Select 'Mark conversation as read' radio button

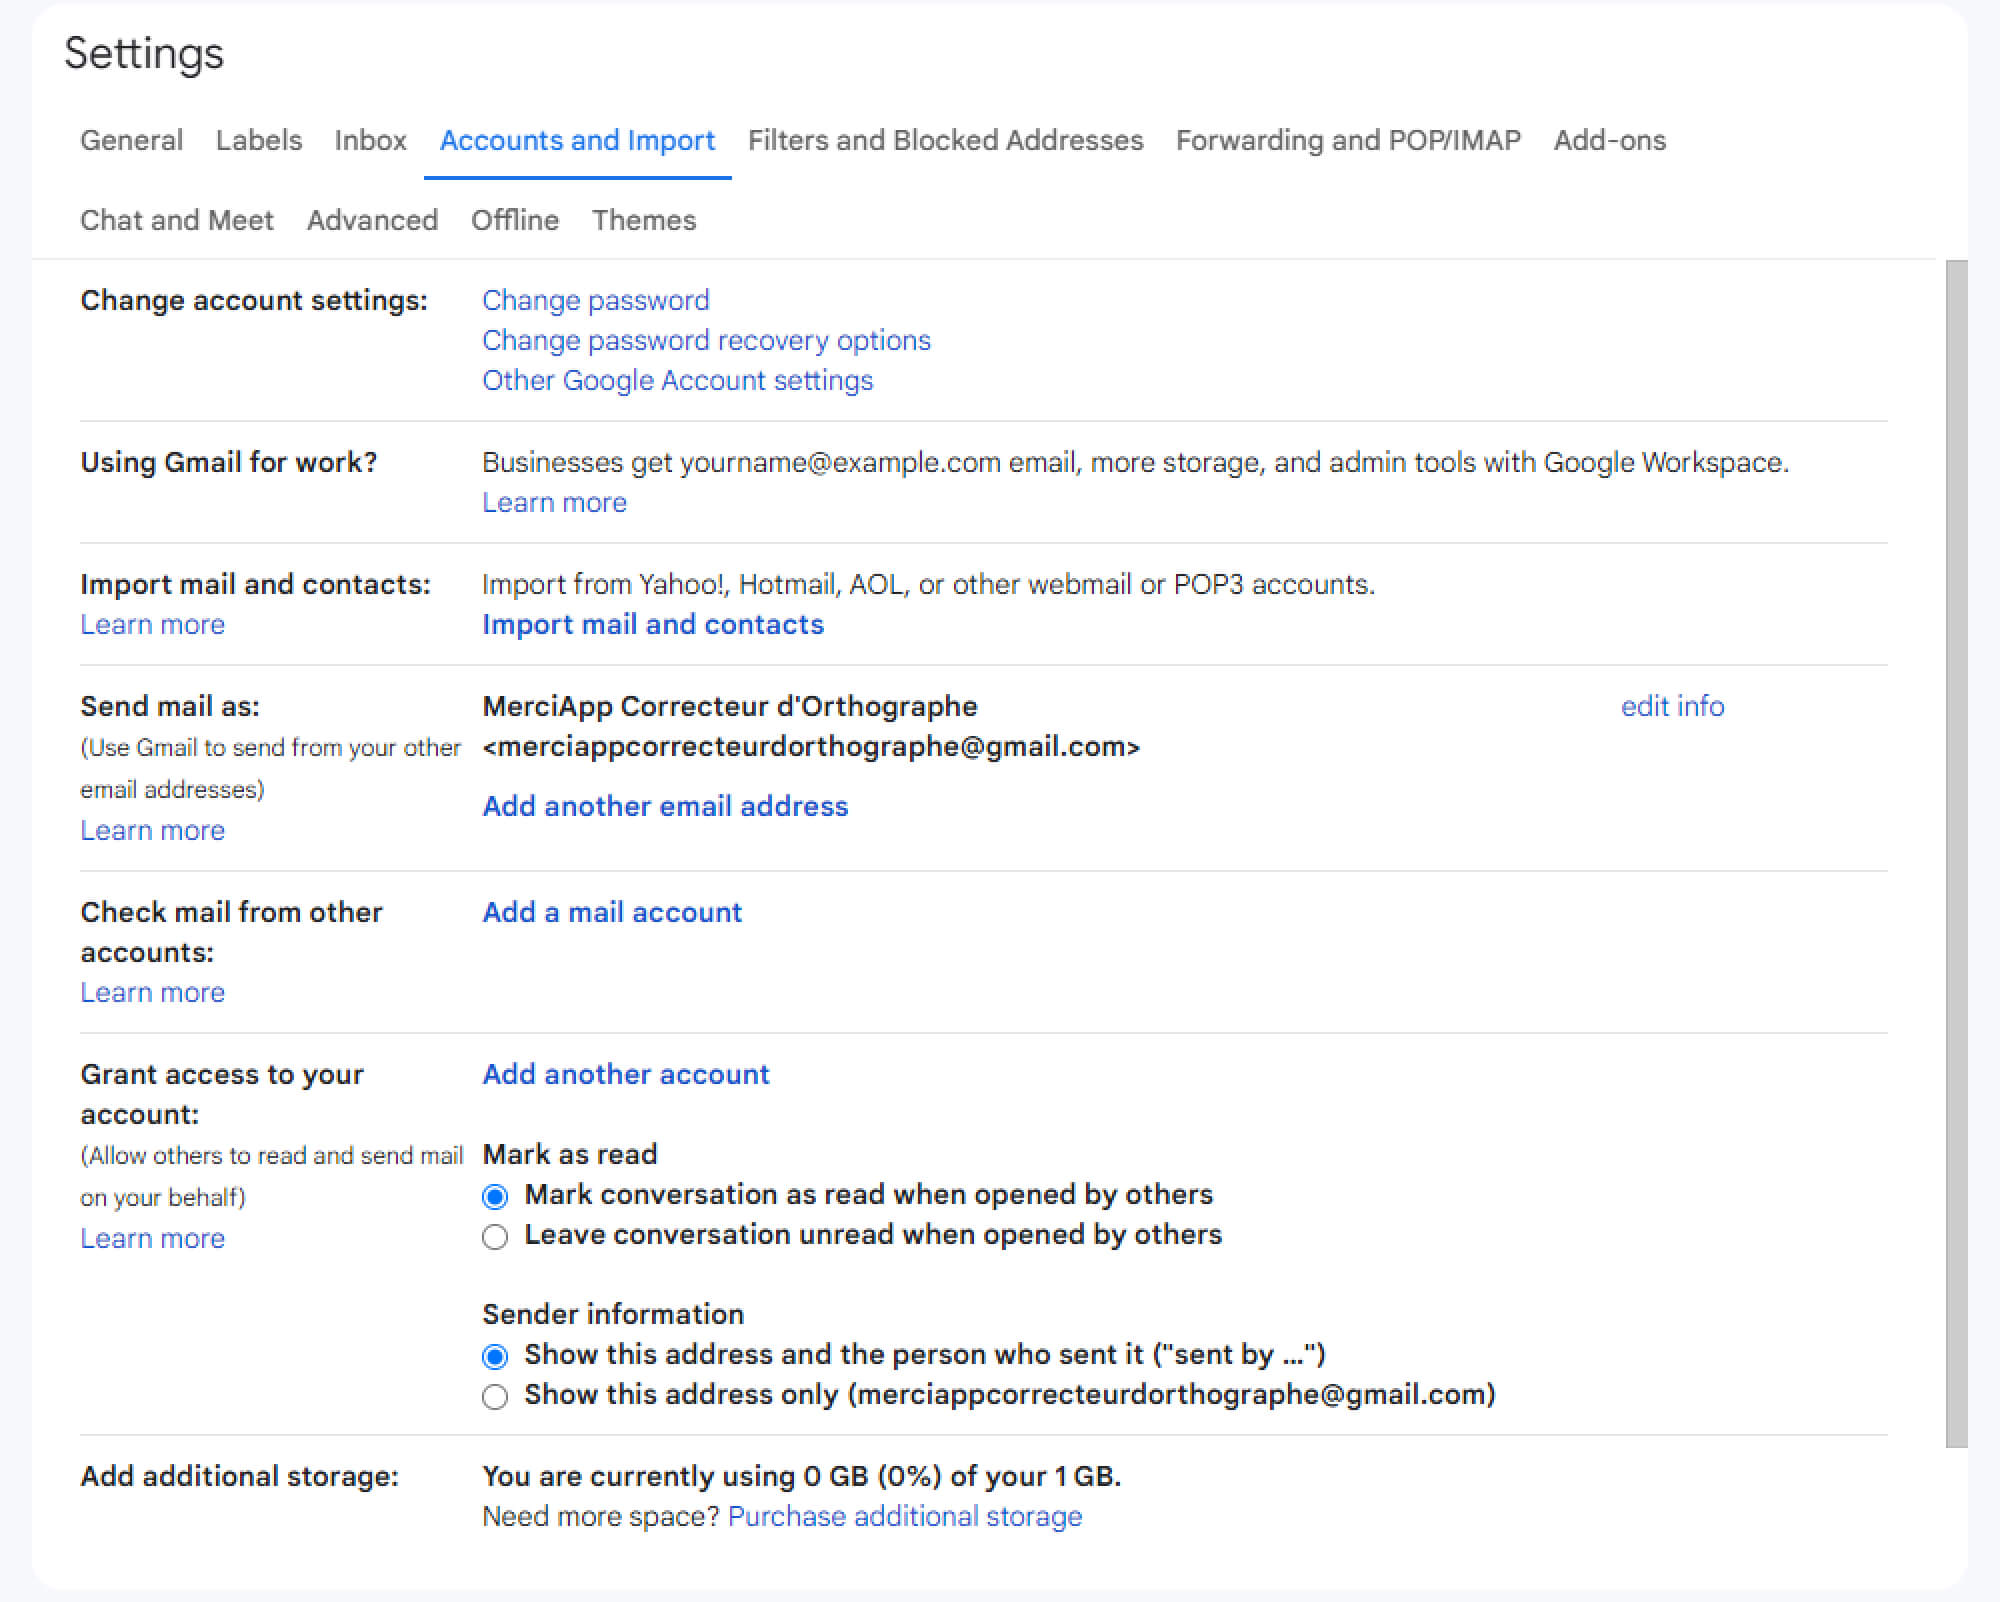coord(495,1196)
